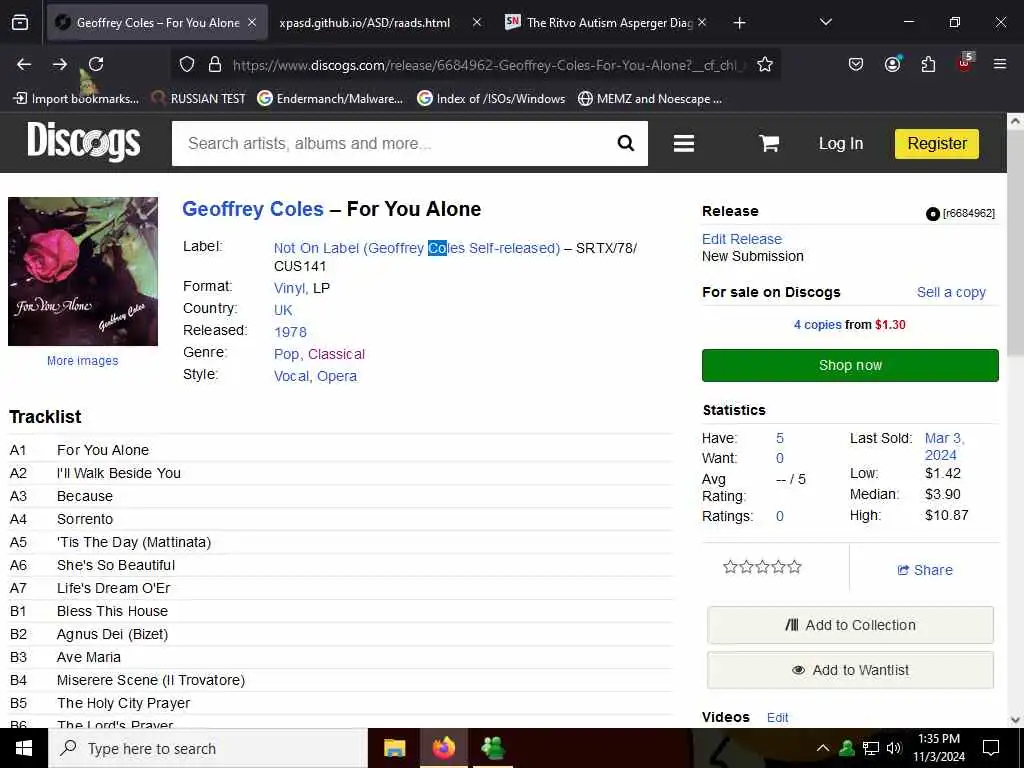This screenshot has height=768, width=1024.
Task: Click the Discogs logo
Action: pyautogui.click(x=84, y=141)
